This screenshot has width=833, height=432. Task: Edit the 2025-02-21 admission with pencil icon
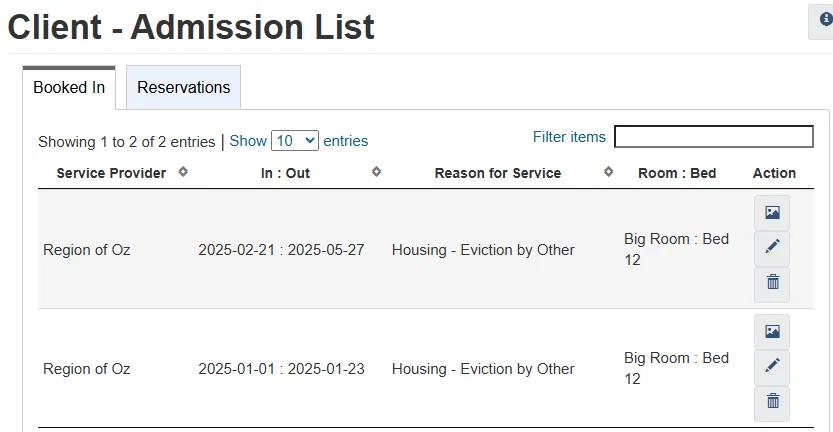click(x=772, y=249)
